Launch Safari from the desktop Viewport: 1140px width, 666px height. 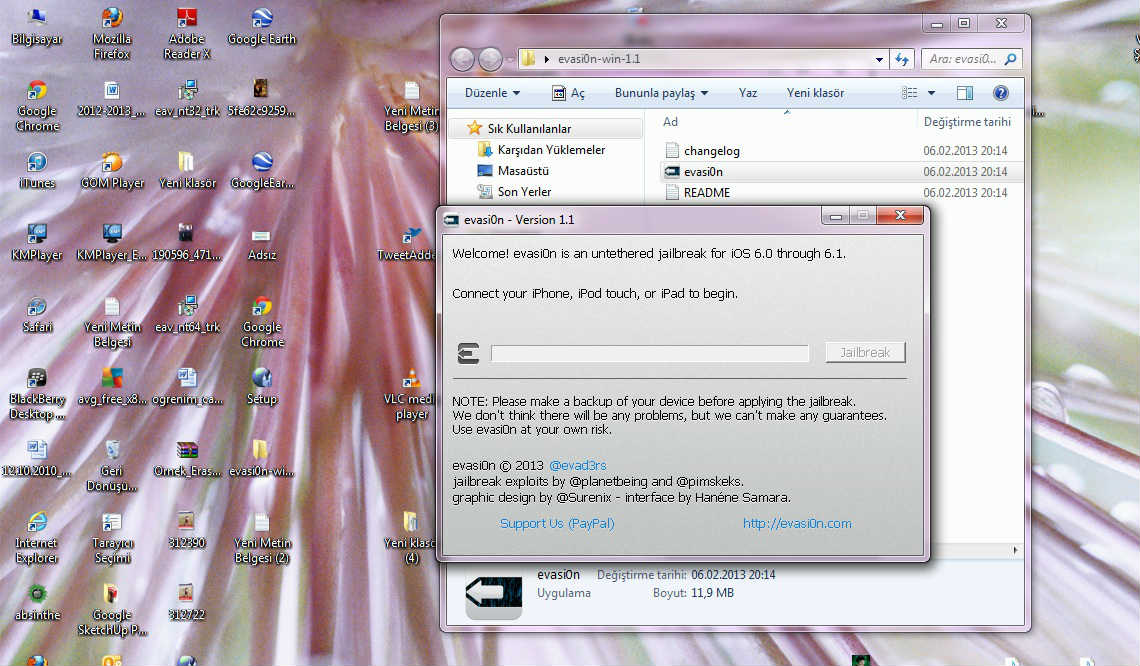(x=36, y=315)
